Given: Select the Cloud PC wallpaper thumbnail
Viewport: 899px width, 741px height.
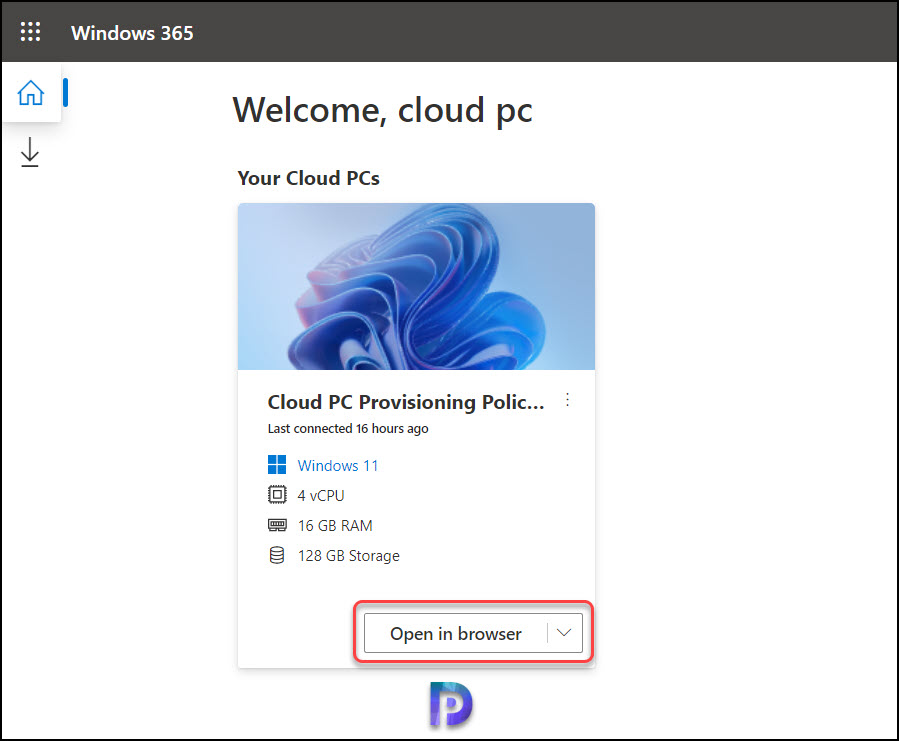Looking at the screenshot, I should coord(416,286).
